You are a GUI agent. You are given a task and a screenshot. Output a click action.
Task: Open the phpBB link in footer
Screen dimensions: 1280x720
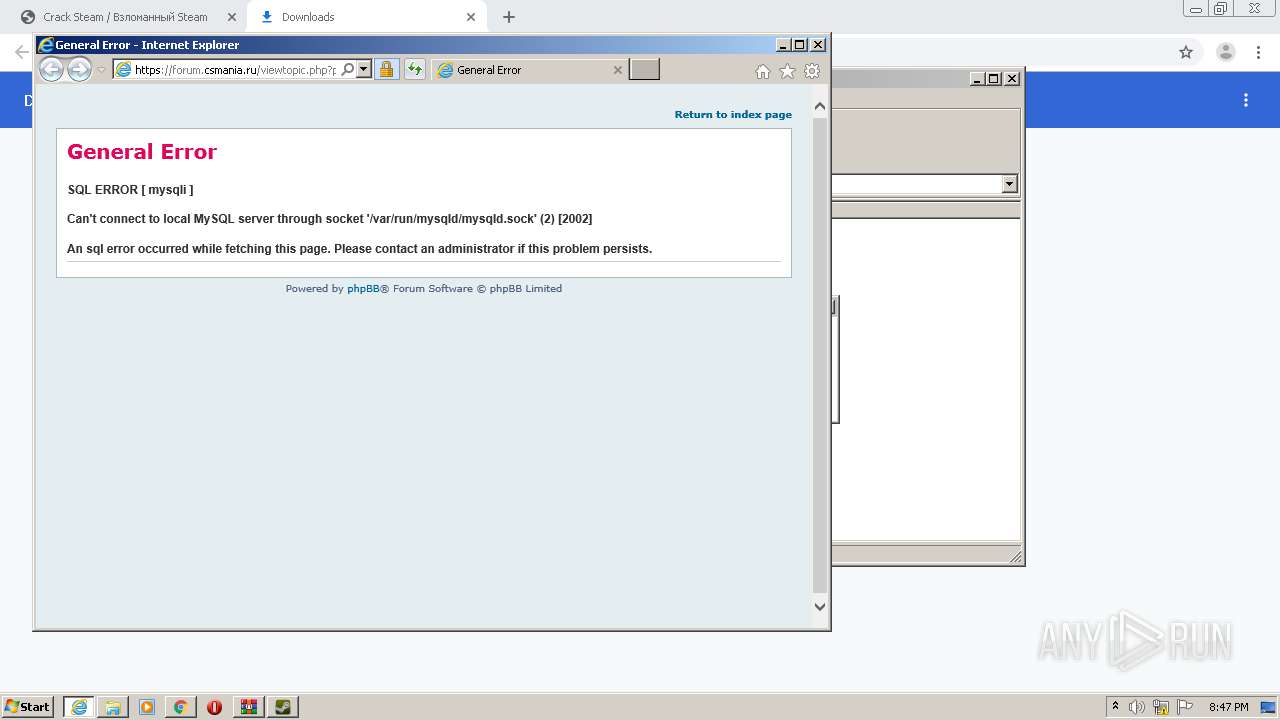point(363,288)
